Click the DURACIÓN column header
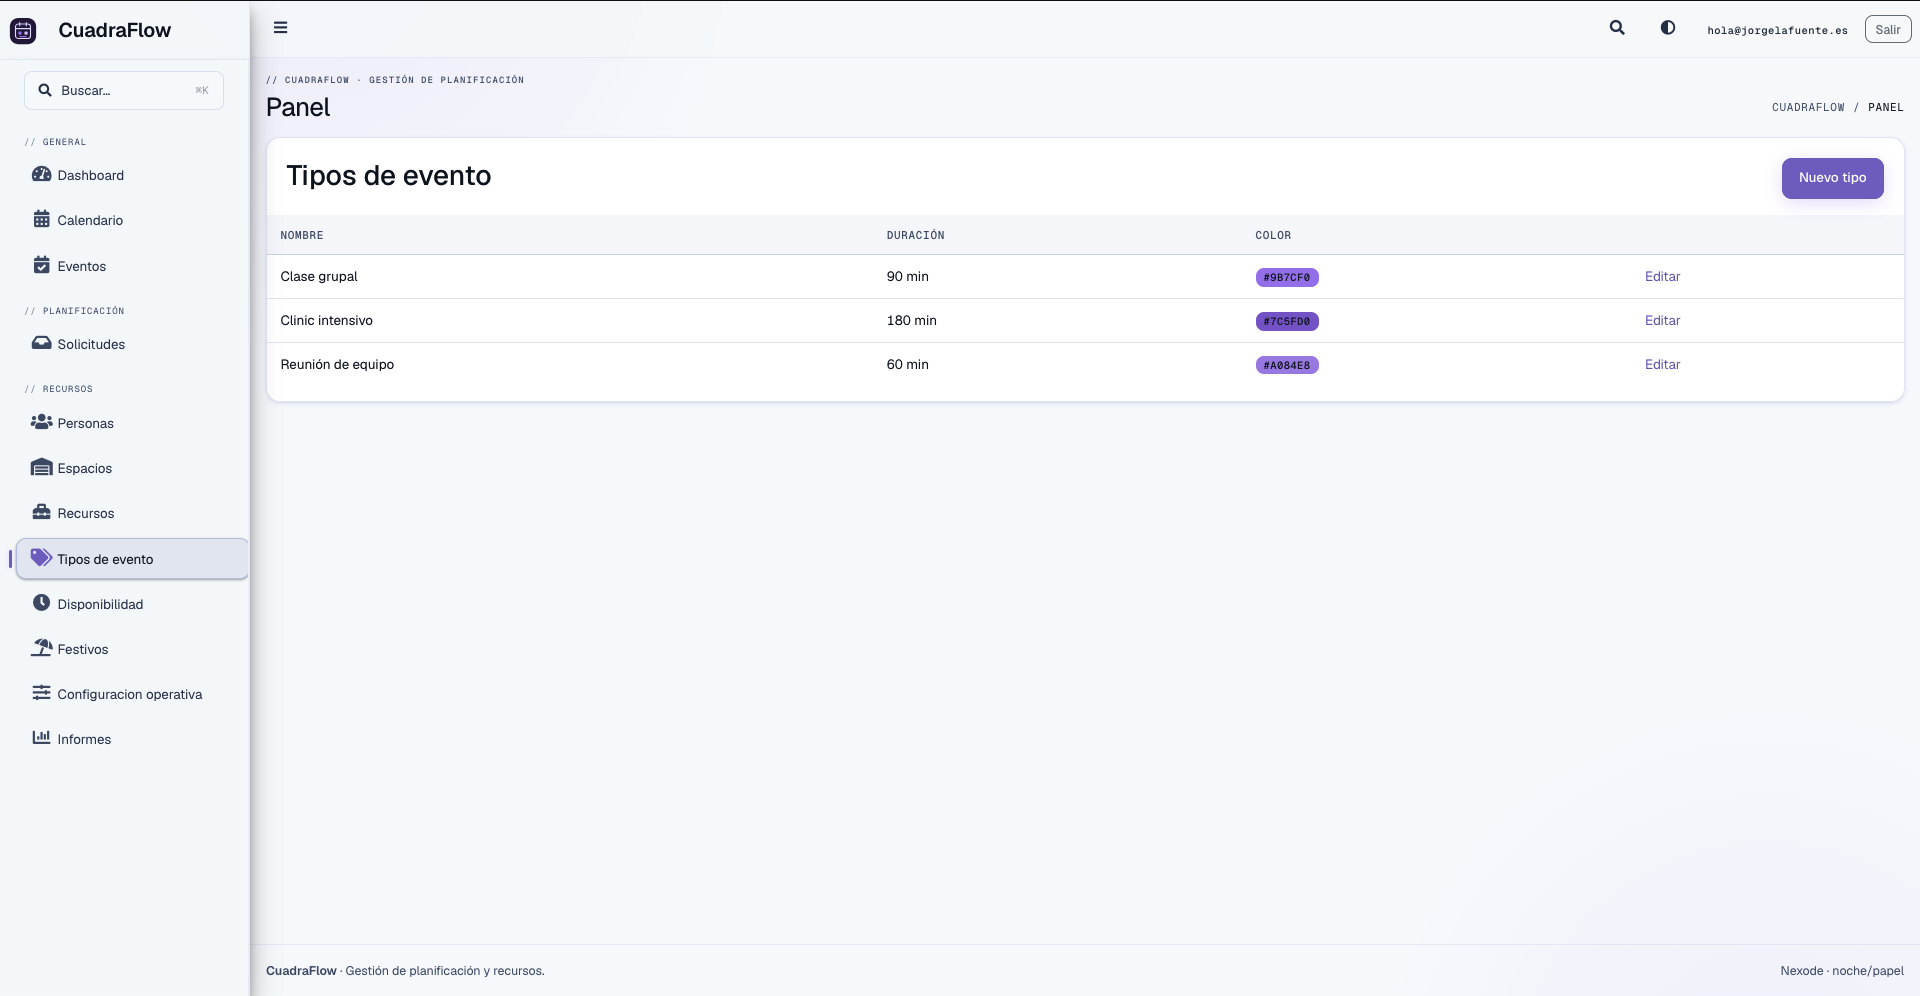The width and height of the screenshot is (1920, 996). pyautogui.click(x=915, y=236)
